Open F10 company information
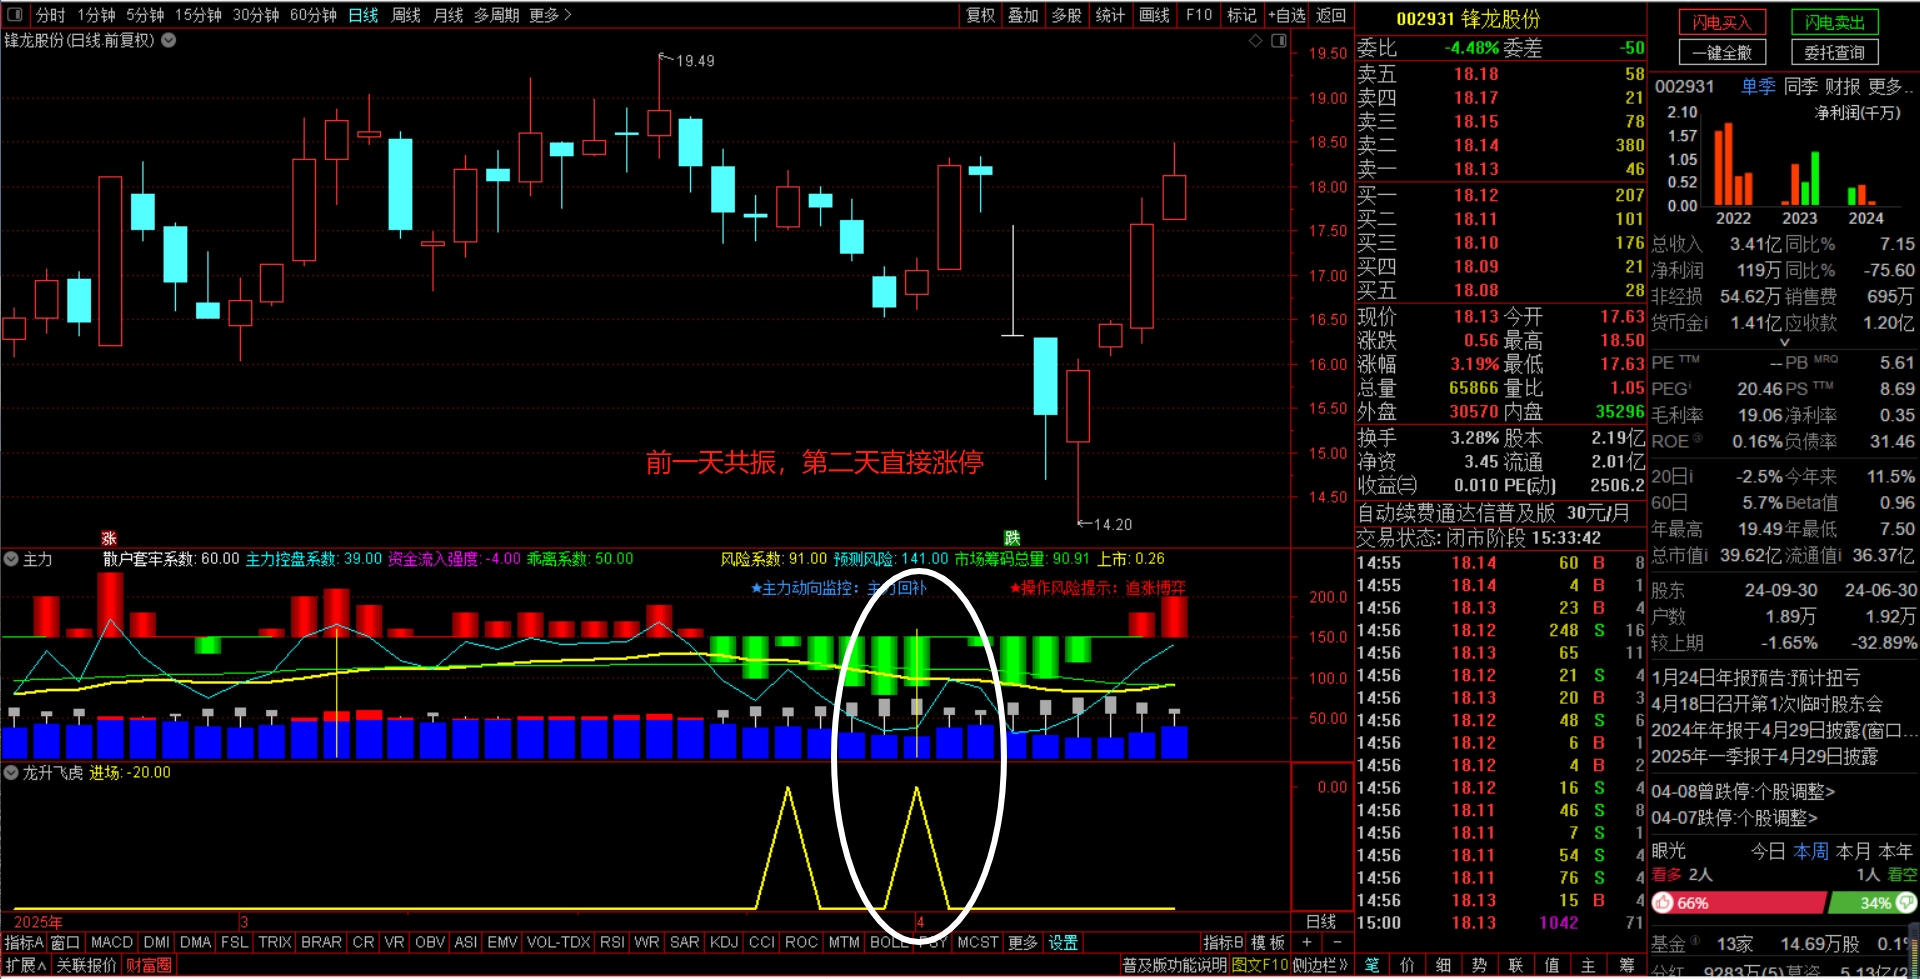The height and width of the screenshot is (979, 1920). (1199, 15)
